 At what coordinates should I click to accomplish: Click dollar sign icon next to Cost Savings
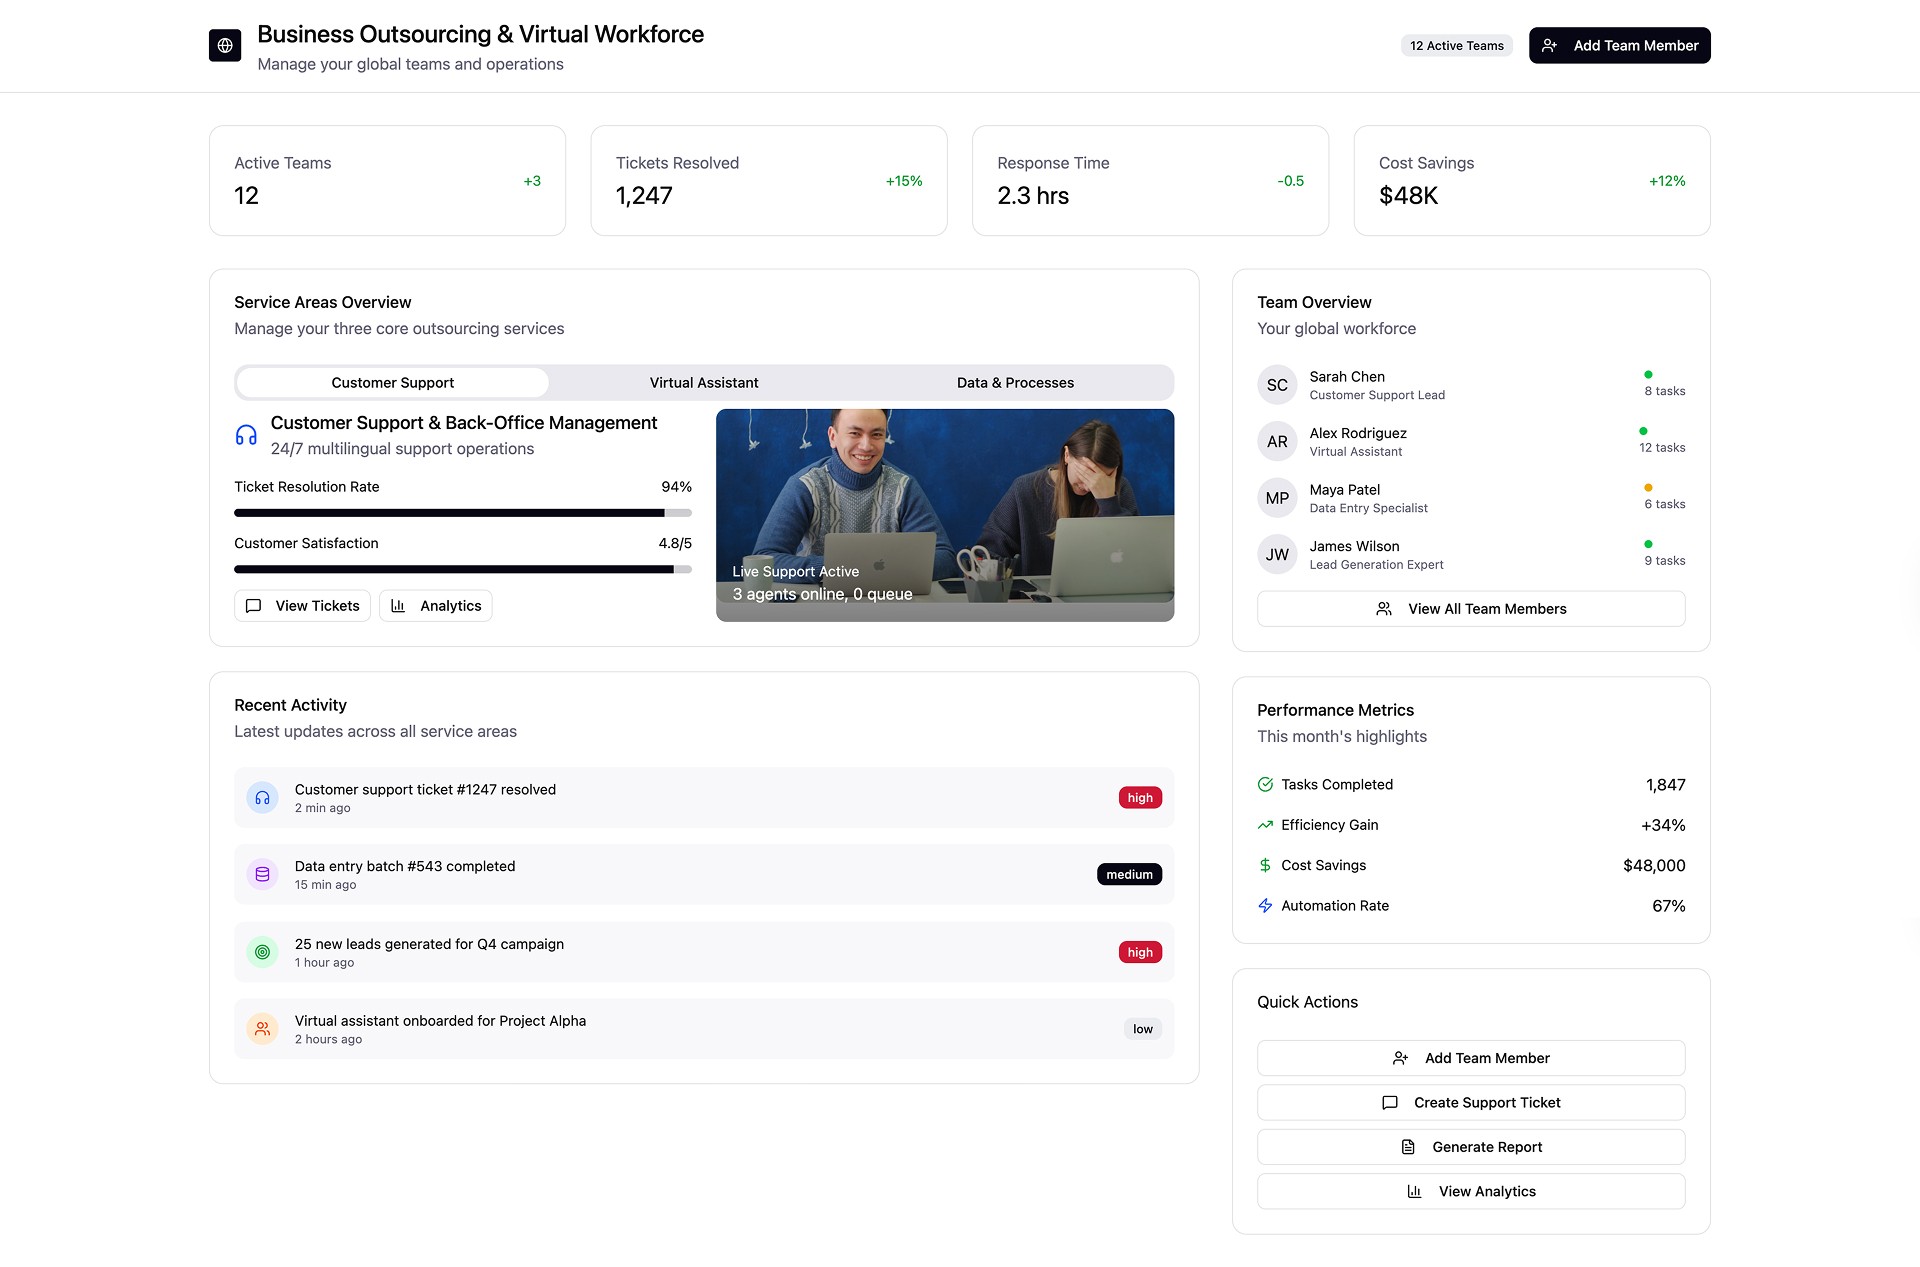tap(1265, 866)
